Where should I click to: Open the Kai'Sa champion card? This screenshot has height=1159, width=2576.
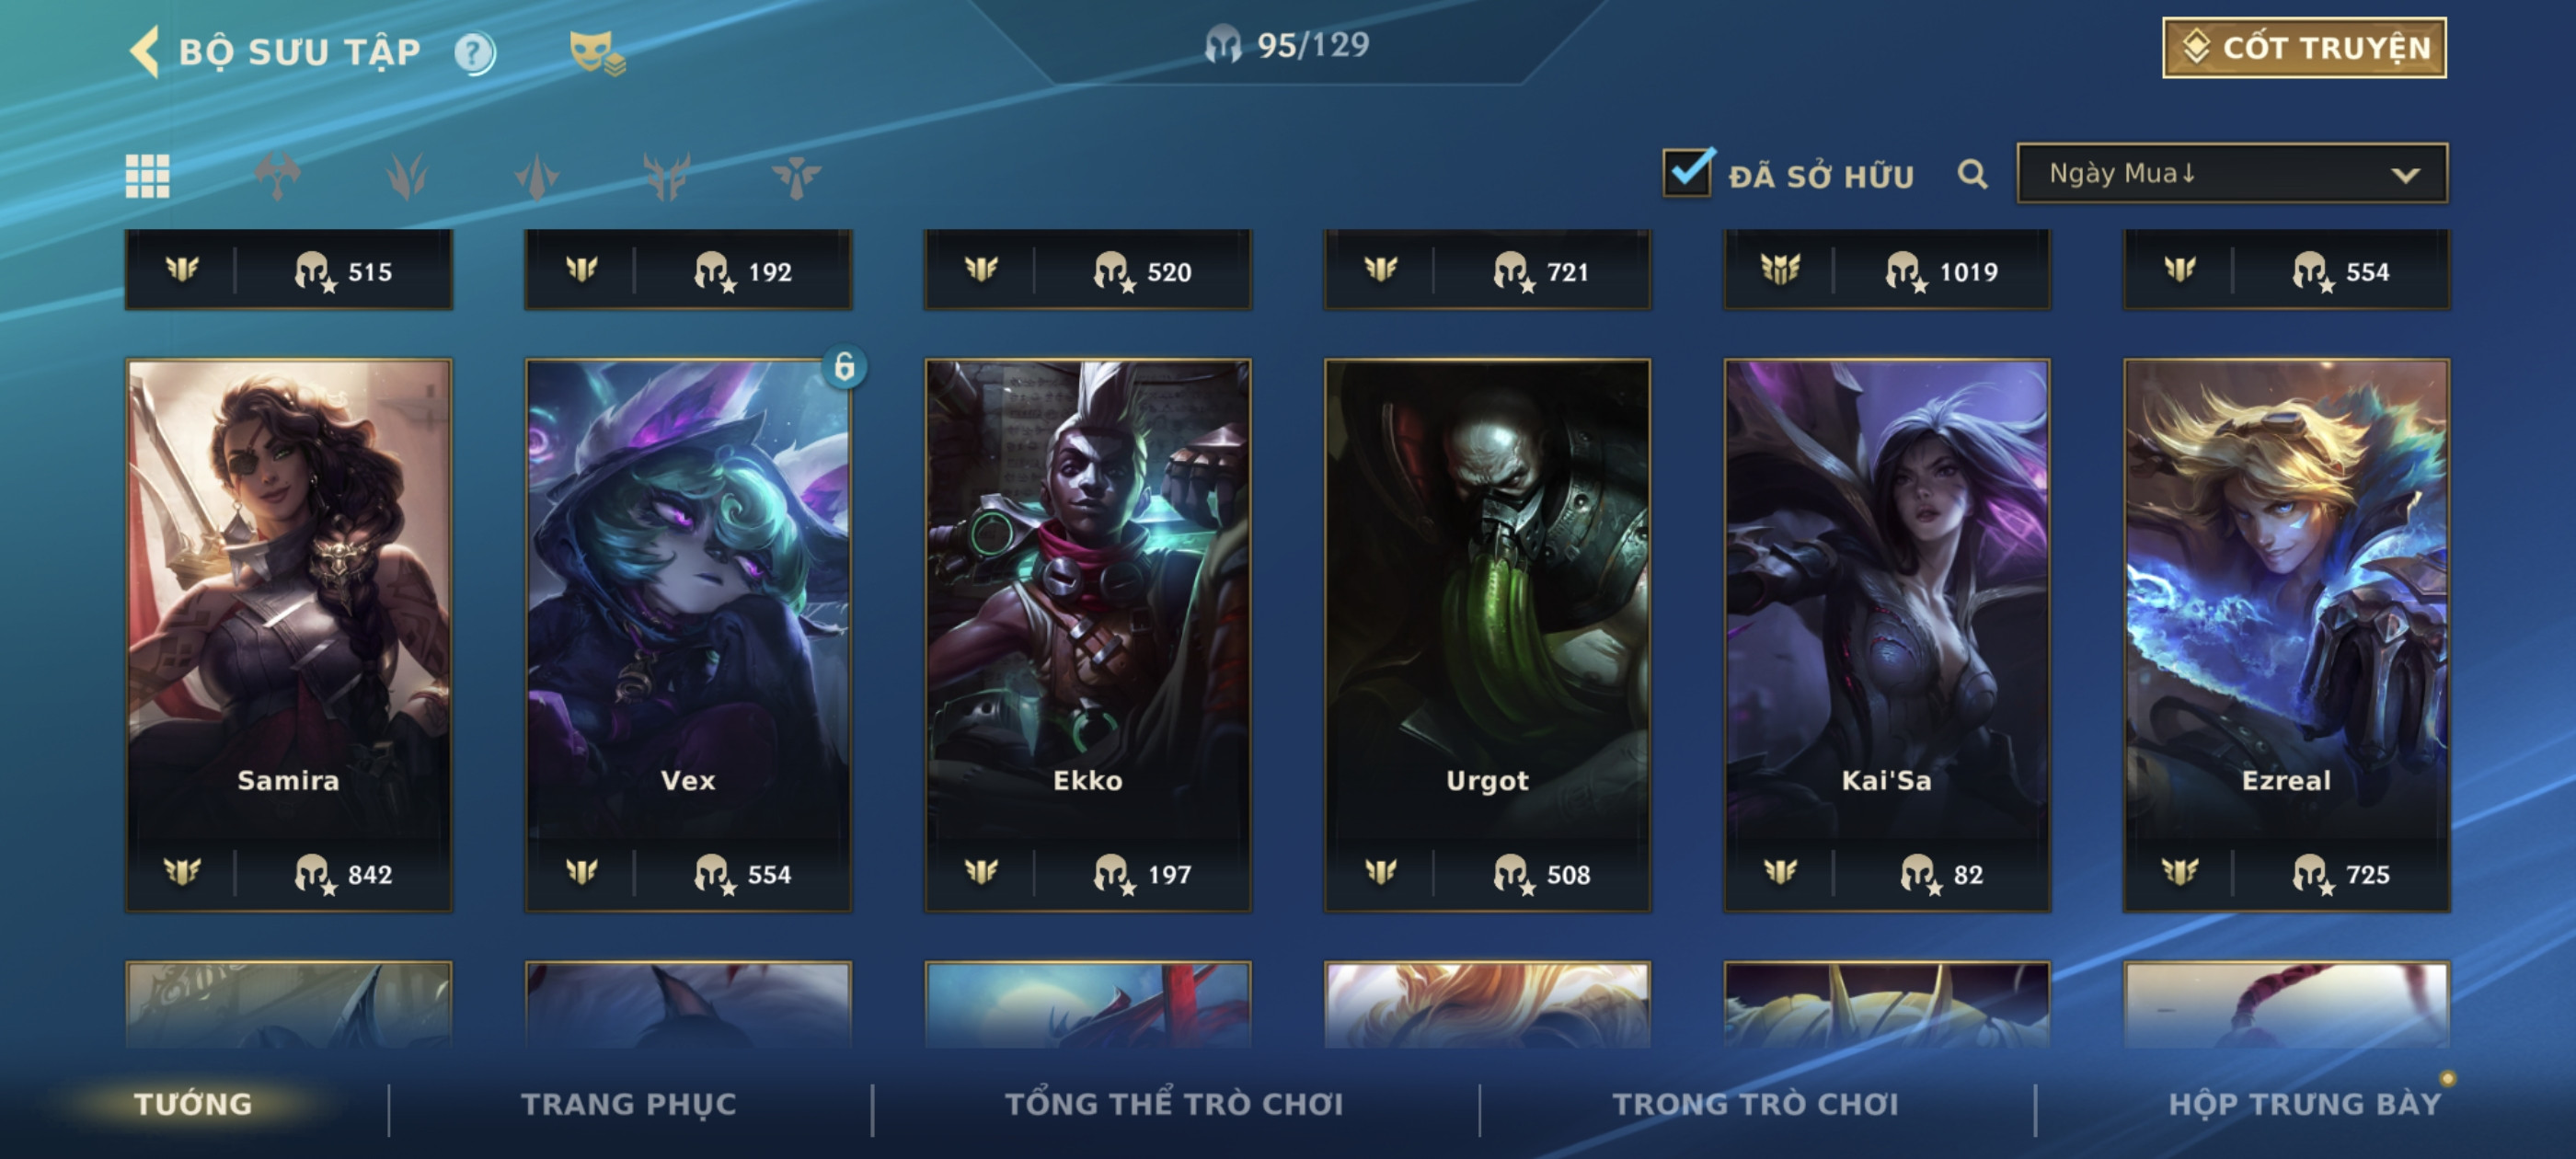tap(1887, 635)
